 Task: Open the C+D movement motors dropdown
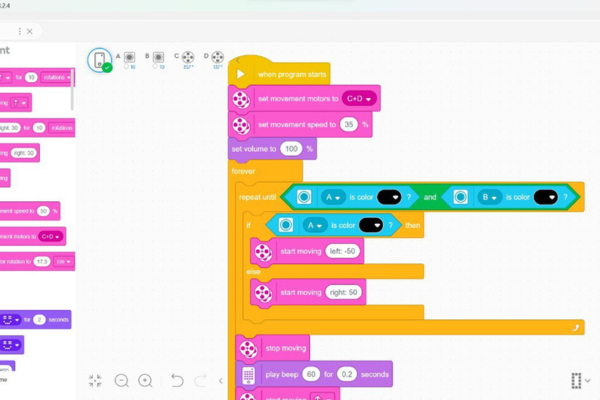[x=358, y=99]
